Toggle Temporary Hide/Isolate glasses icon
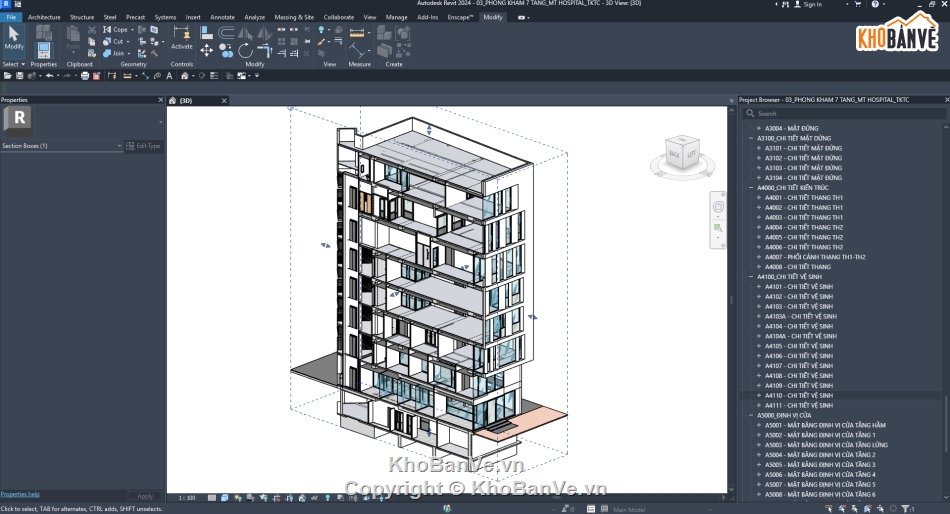The image size is (950, 514). point(315,498)
